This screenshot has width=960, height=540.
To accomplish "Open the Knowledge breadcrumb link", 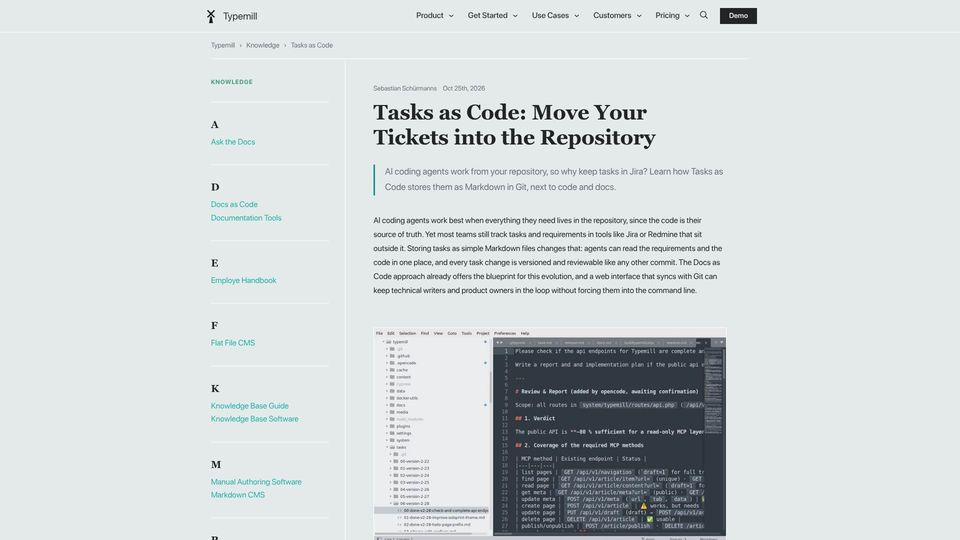I will point(263,45).
